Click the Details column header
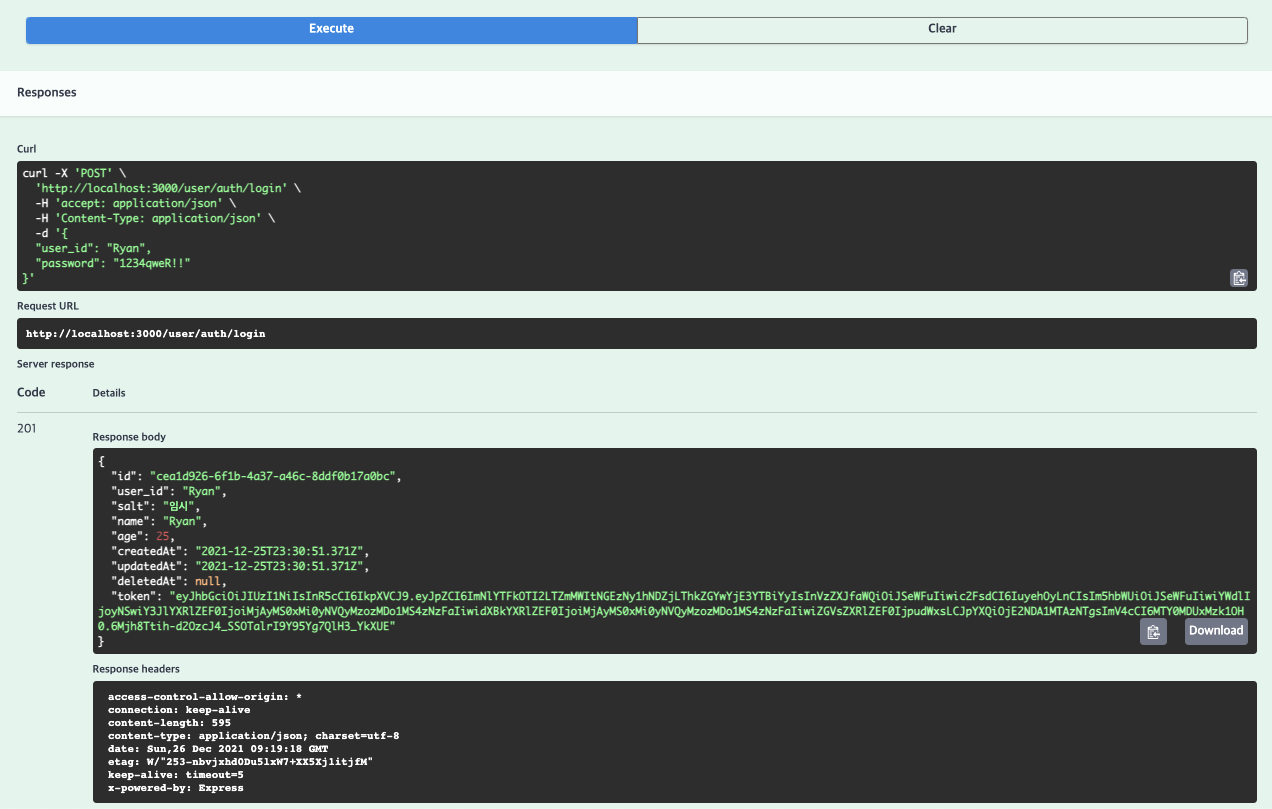 pyautogui.click(x=109, y=393)
